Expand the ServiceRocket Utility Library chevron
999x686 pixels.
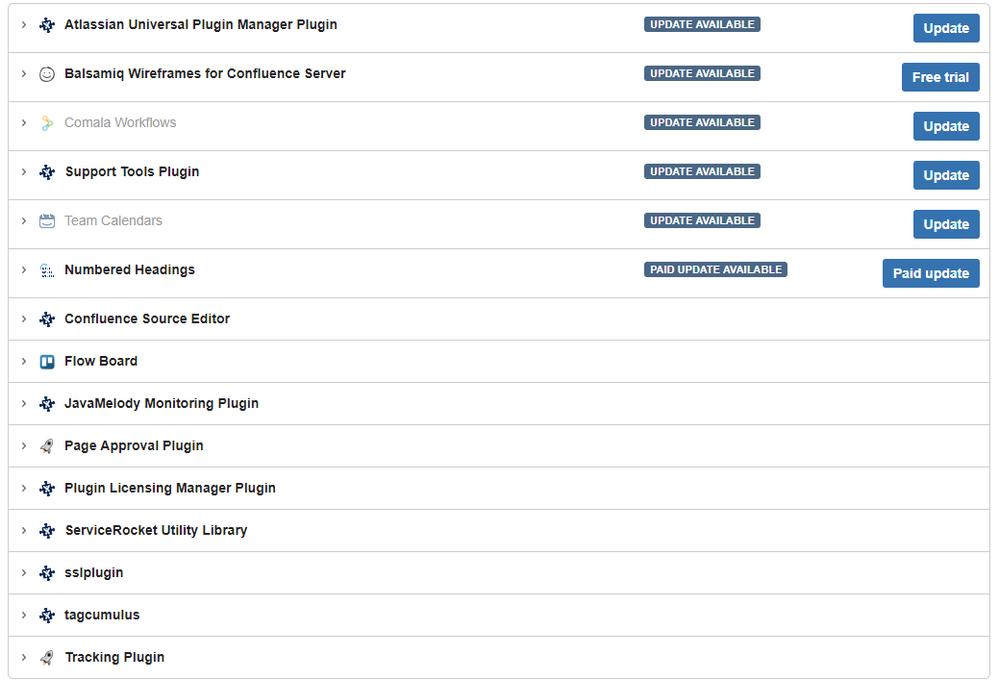(x=24, y=531)
